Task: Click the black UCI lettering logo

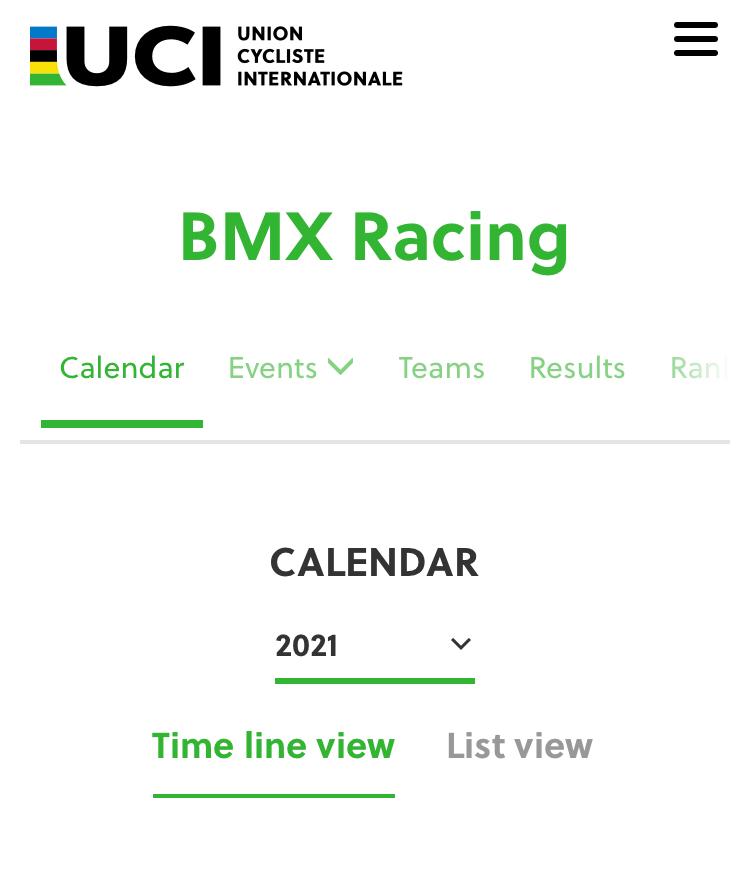Action: coord(144,56)
